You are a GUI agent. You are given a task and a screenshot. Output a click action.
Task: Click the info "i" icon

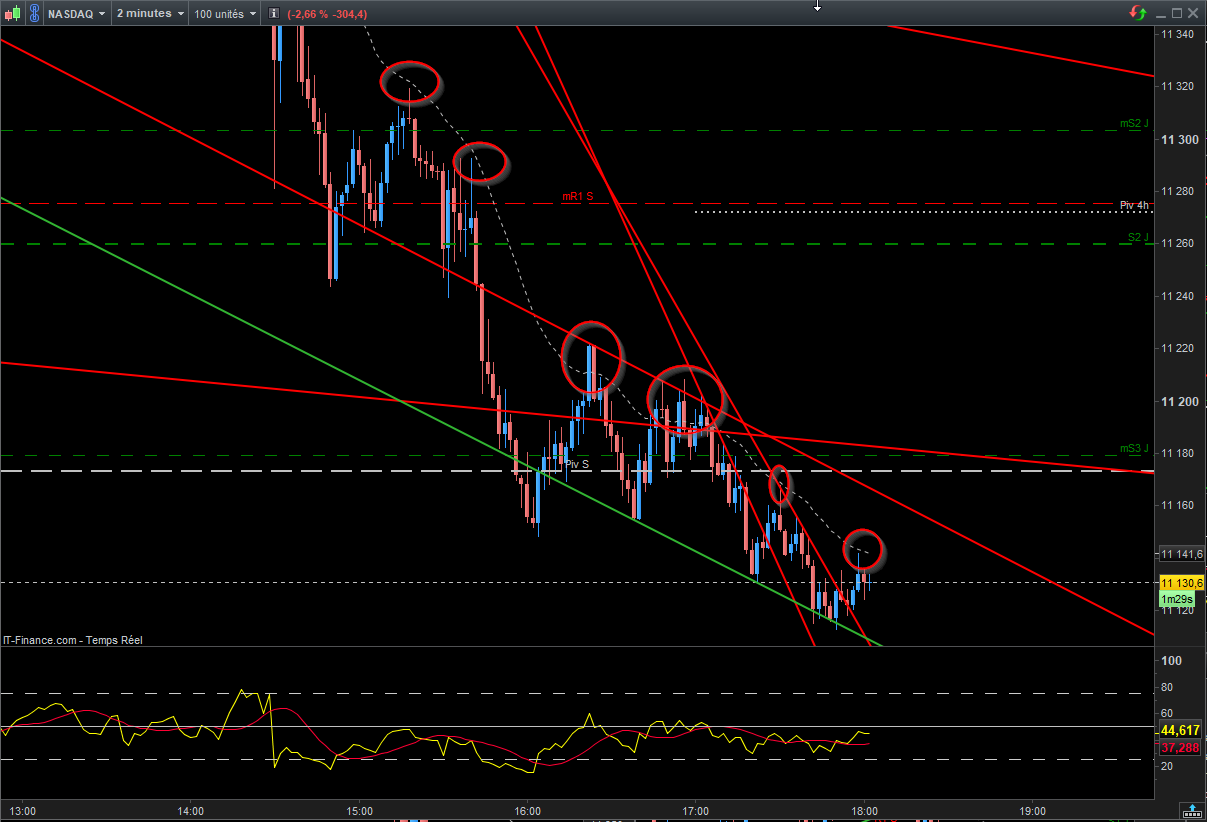[x=273, y=14]
